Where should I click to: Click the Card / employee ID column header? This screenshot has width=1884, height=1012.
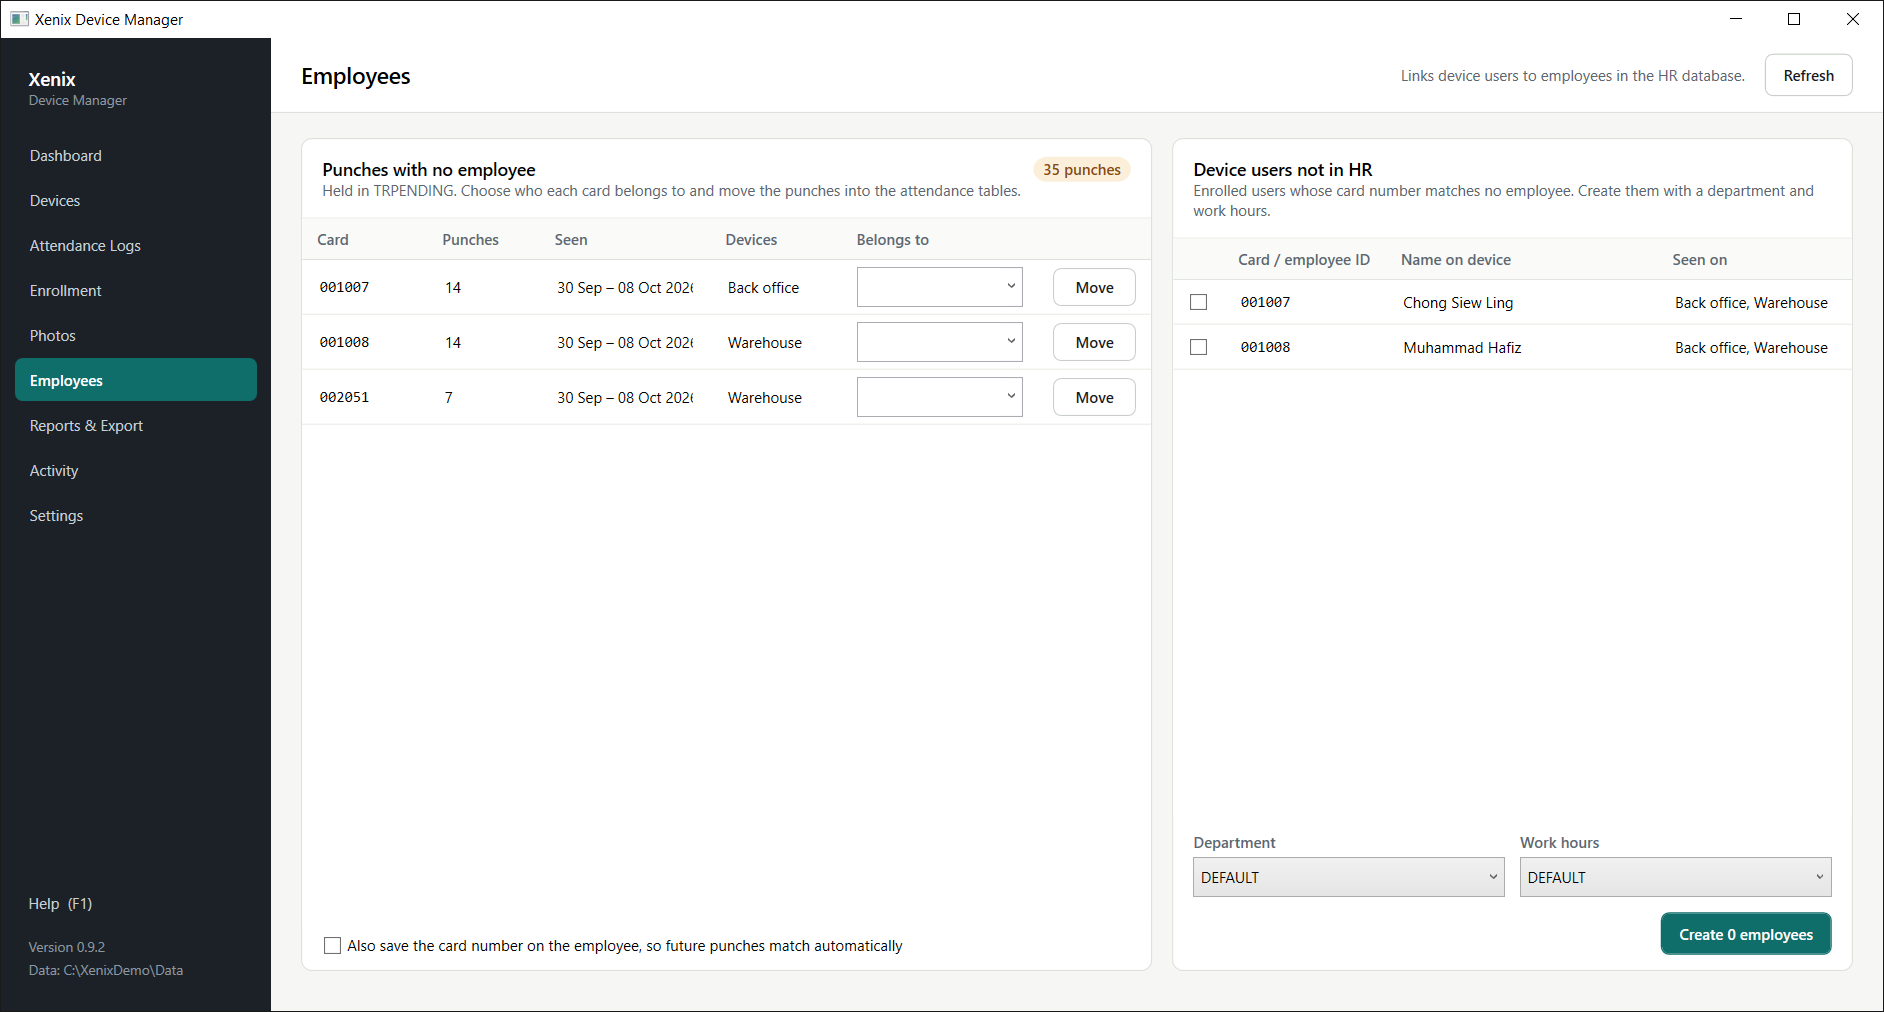tap(1304, 260)
